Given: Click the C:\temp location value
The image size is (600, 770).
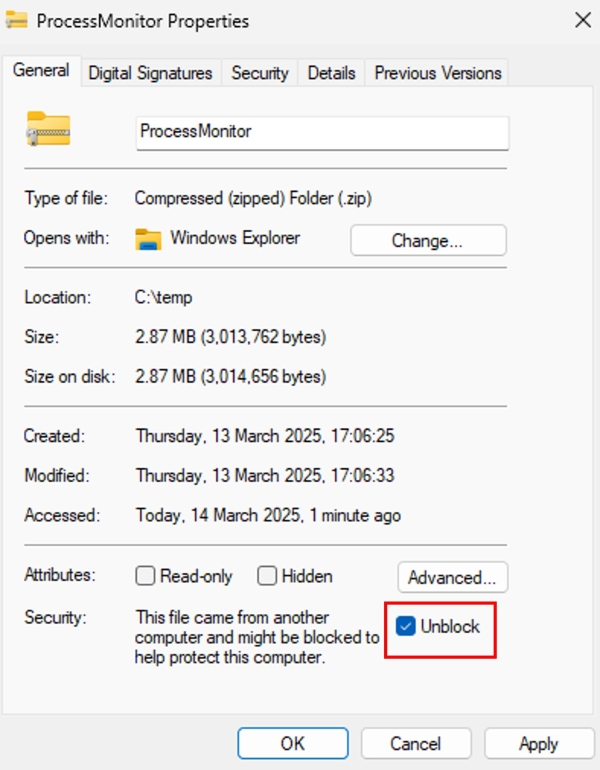Looking at the screenshot, I should tap(164, 297).
